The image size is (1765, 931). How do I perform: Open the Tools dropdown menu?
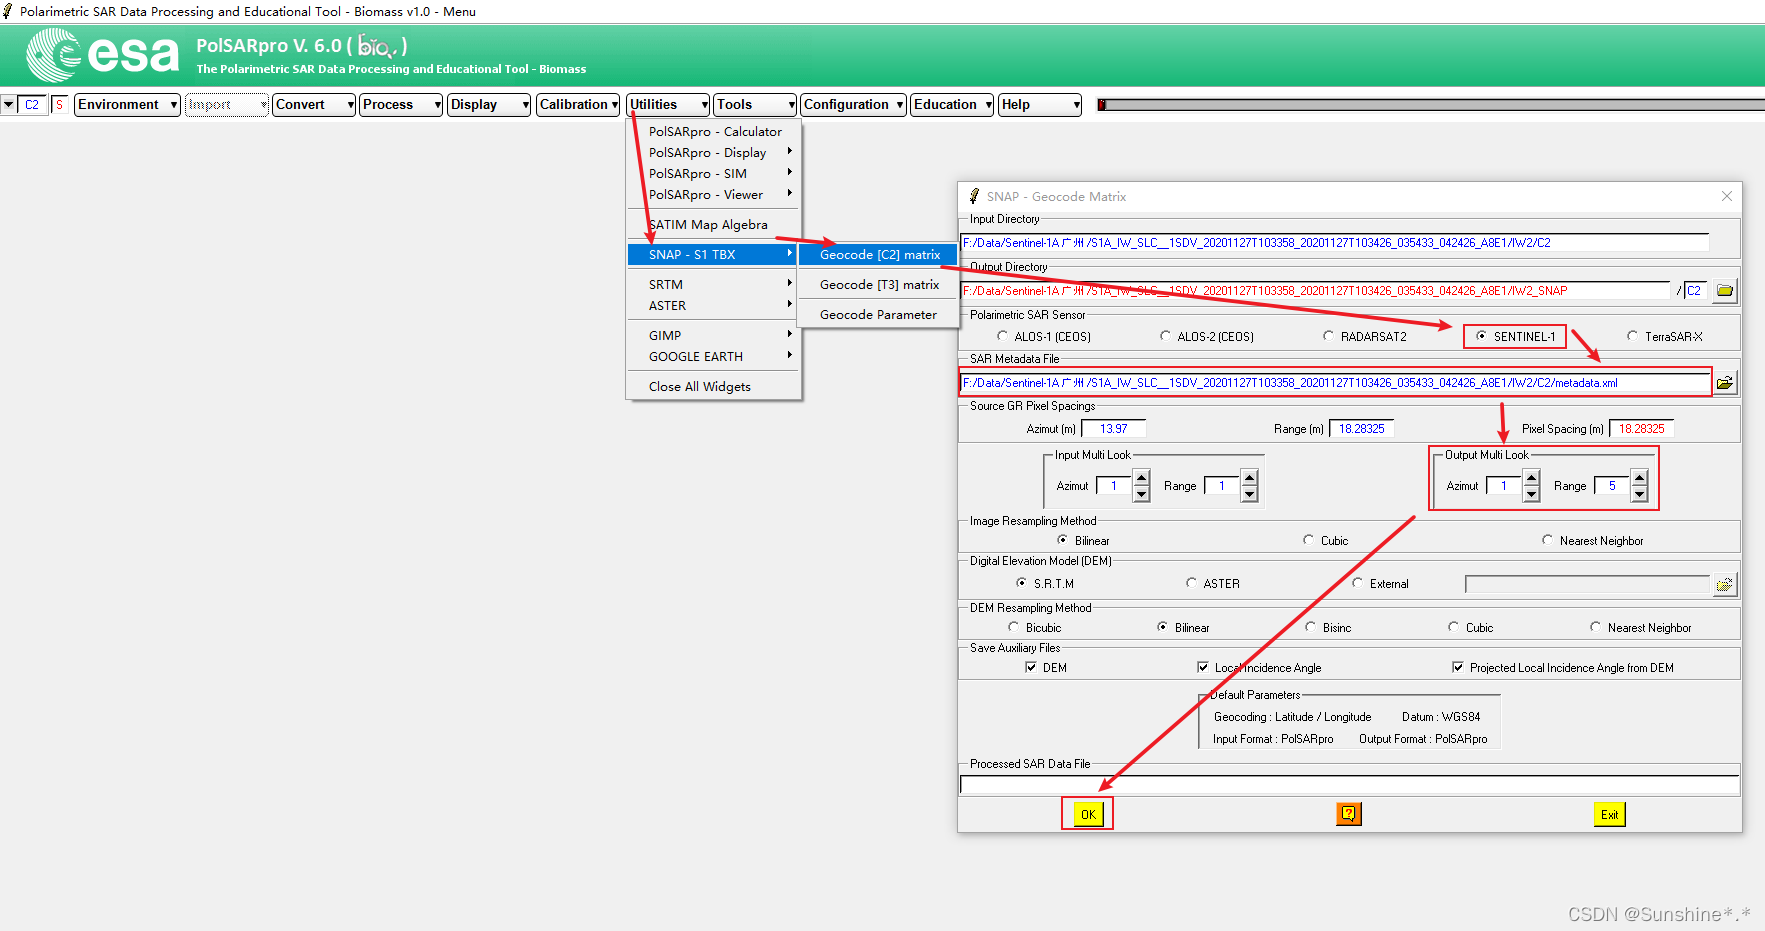(755, 105)
